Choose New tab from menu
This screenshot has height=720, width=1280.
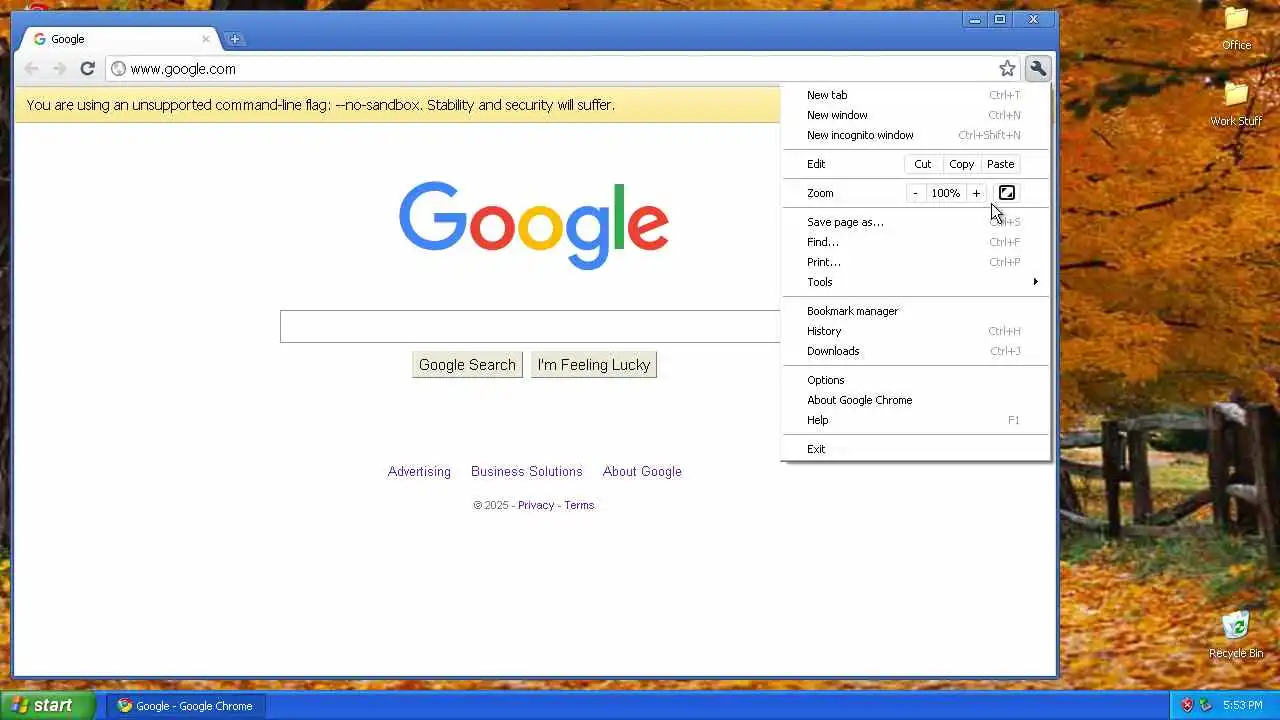[x=916, y=95]
